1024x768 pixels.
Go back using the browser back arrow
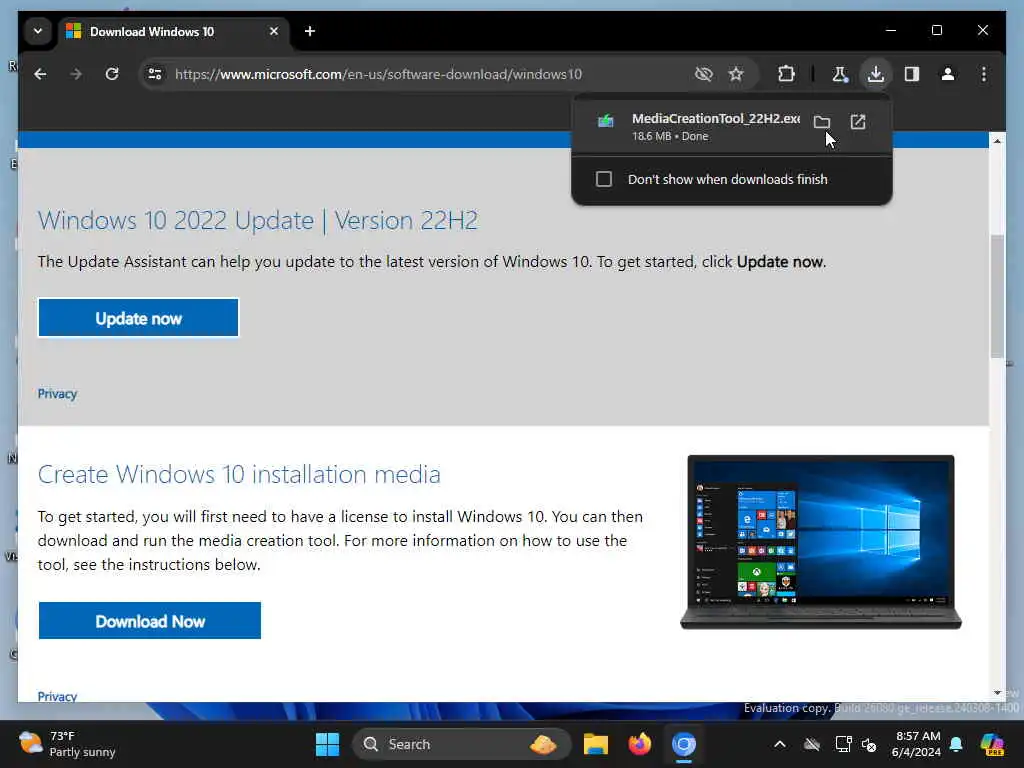coord(40,74)
